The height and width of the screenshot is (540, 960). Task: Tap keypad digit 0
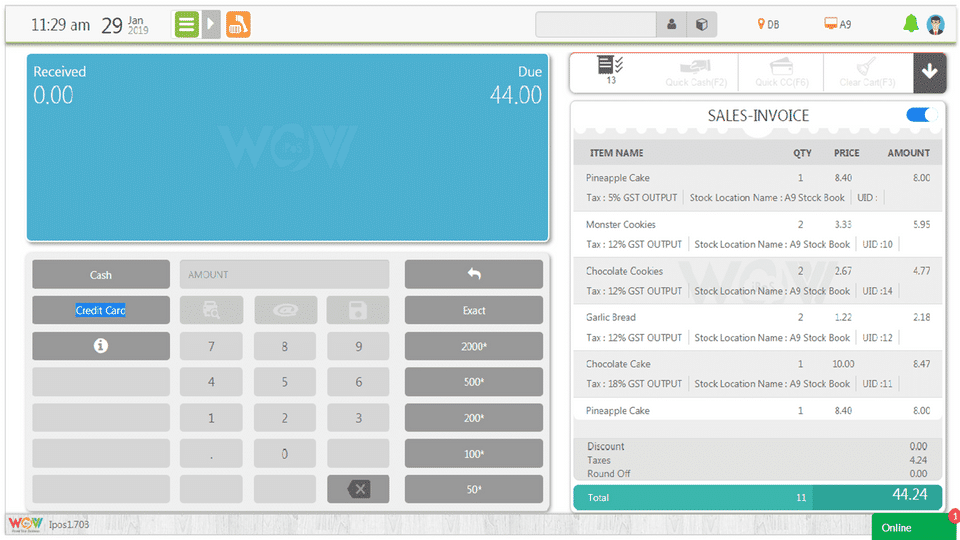(x=285, y=454)
